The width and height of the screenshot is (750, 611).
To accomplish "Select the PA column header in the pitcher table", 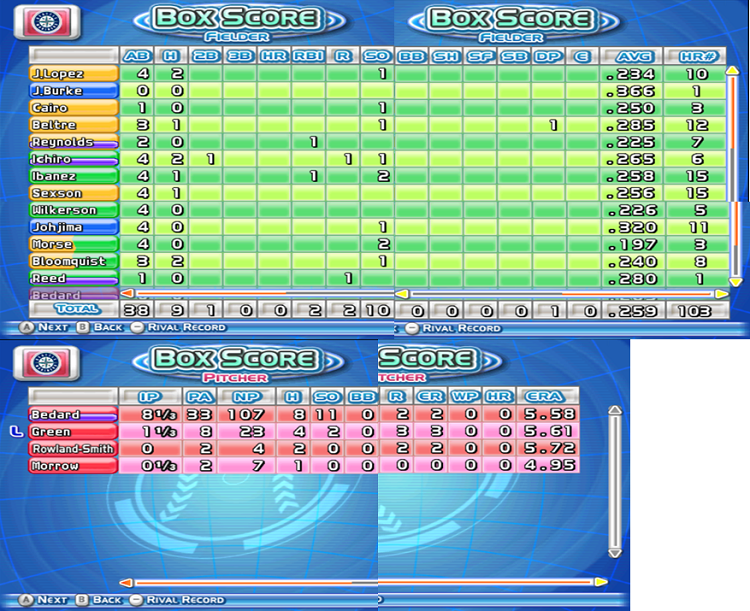I will [199, 397].
